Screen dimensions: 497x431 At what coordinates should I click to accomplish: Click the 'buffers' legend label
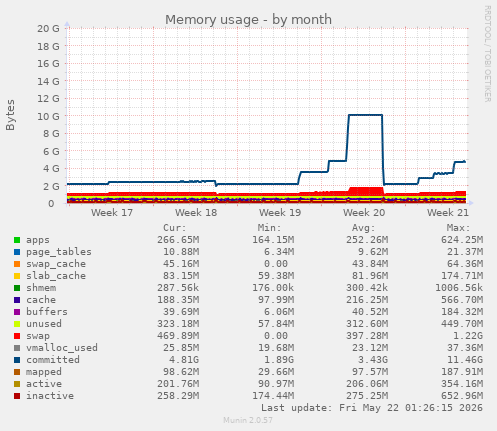click(x=47, y=312)
